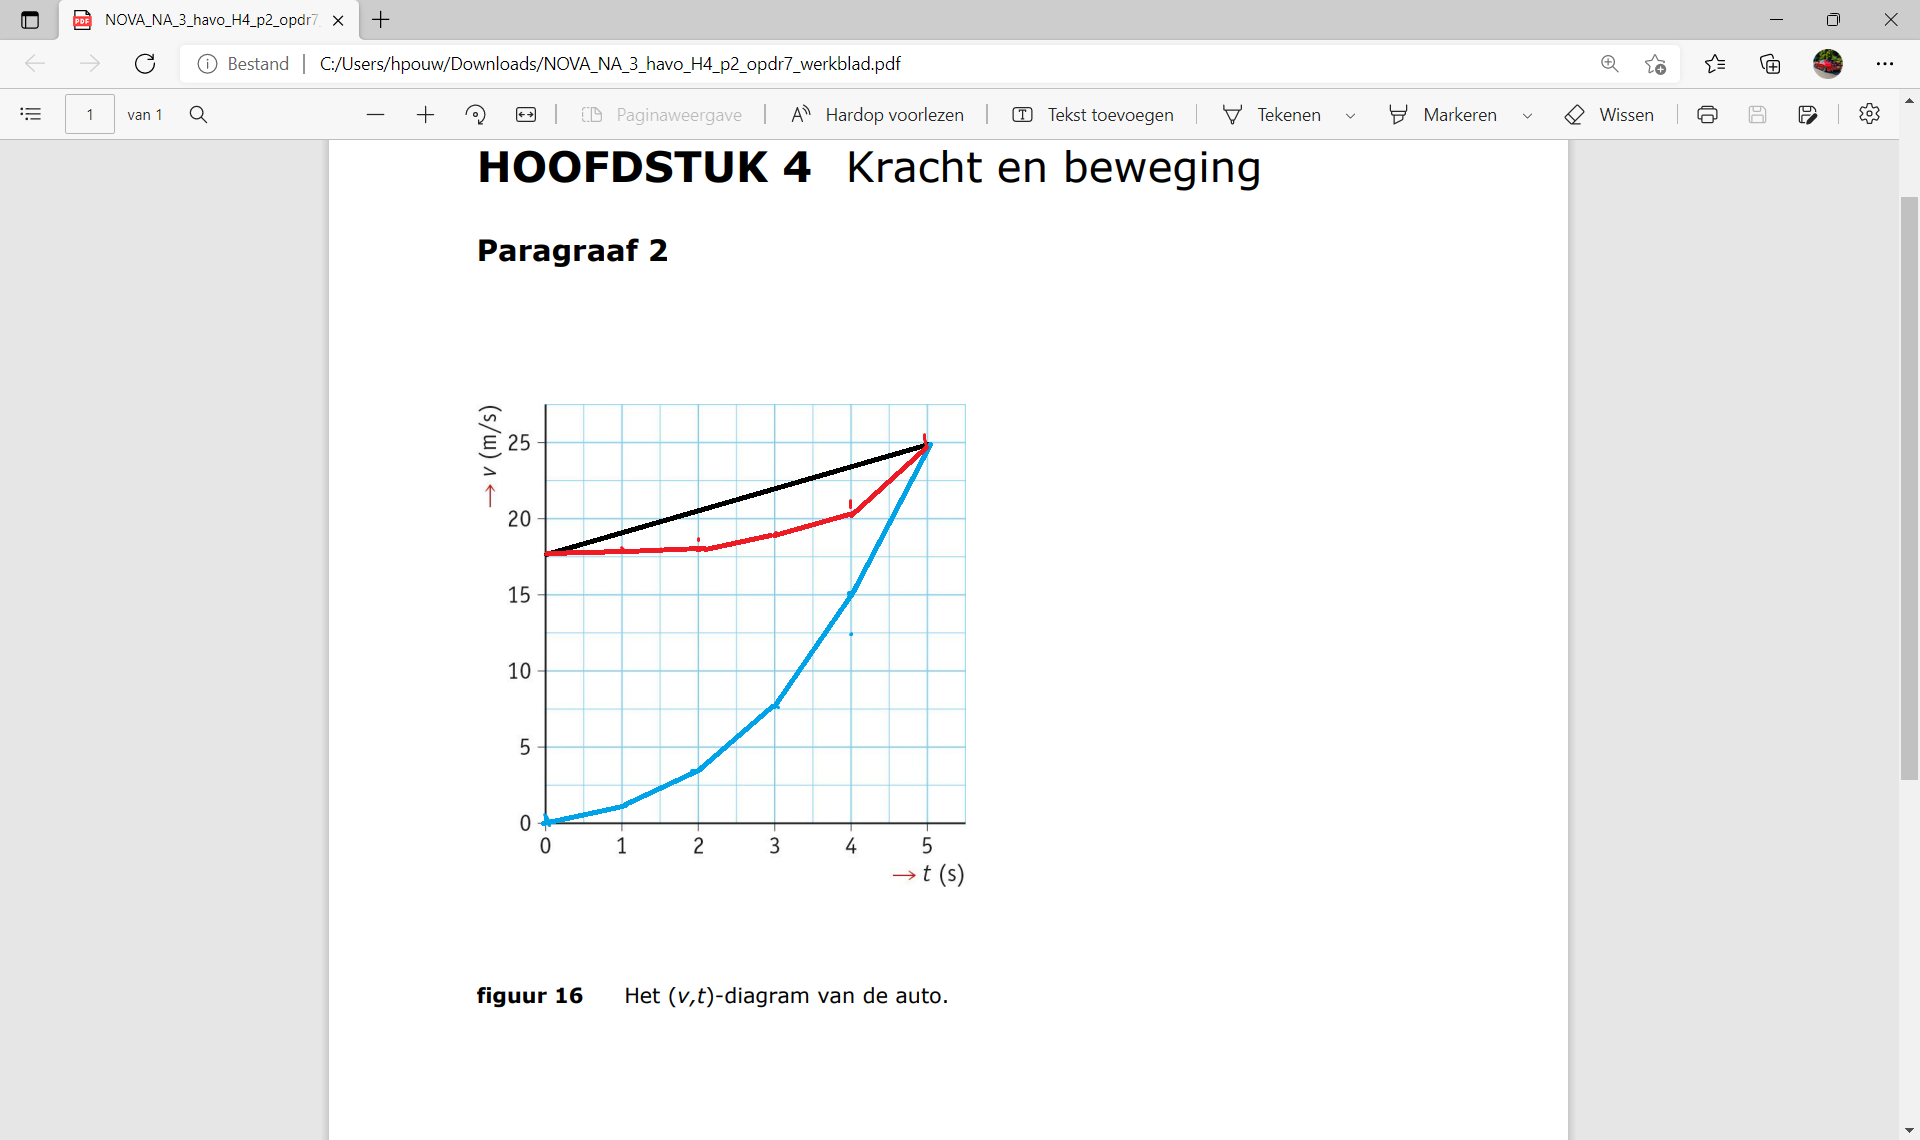This screenshot has width=1920, height=1140.
Task: Add this page to favorites
Action: (x=1655, y=64)
